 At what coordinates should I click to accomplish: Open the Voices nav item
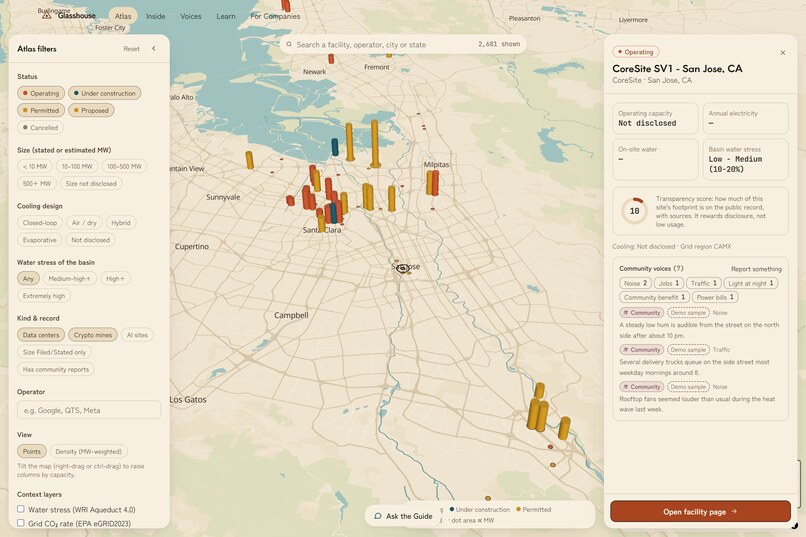(191, 16)
